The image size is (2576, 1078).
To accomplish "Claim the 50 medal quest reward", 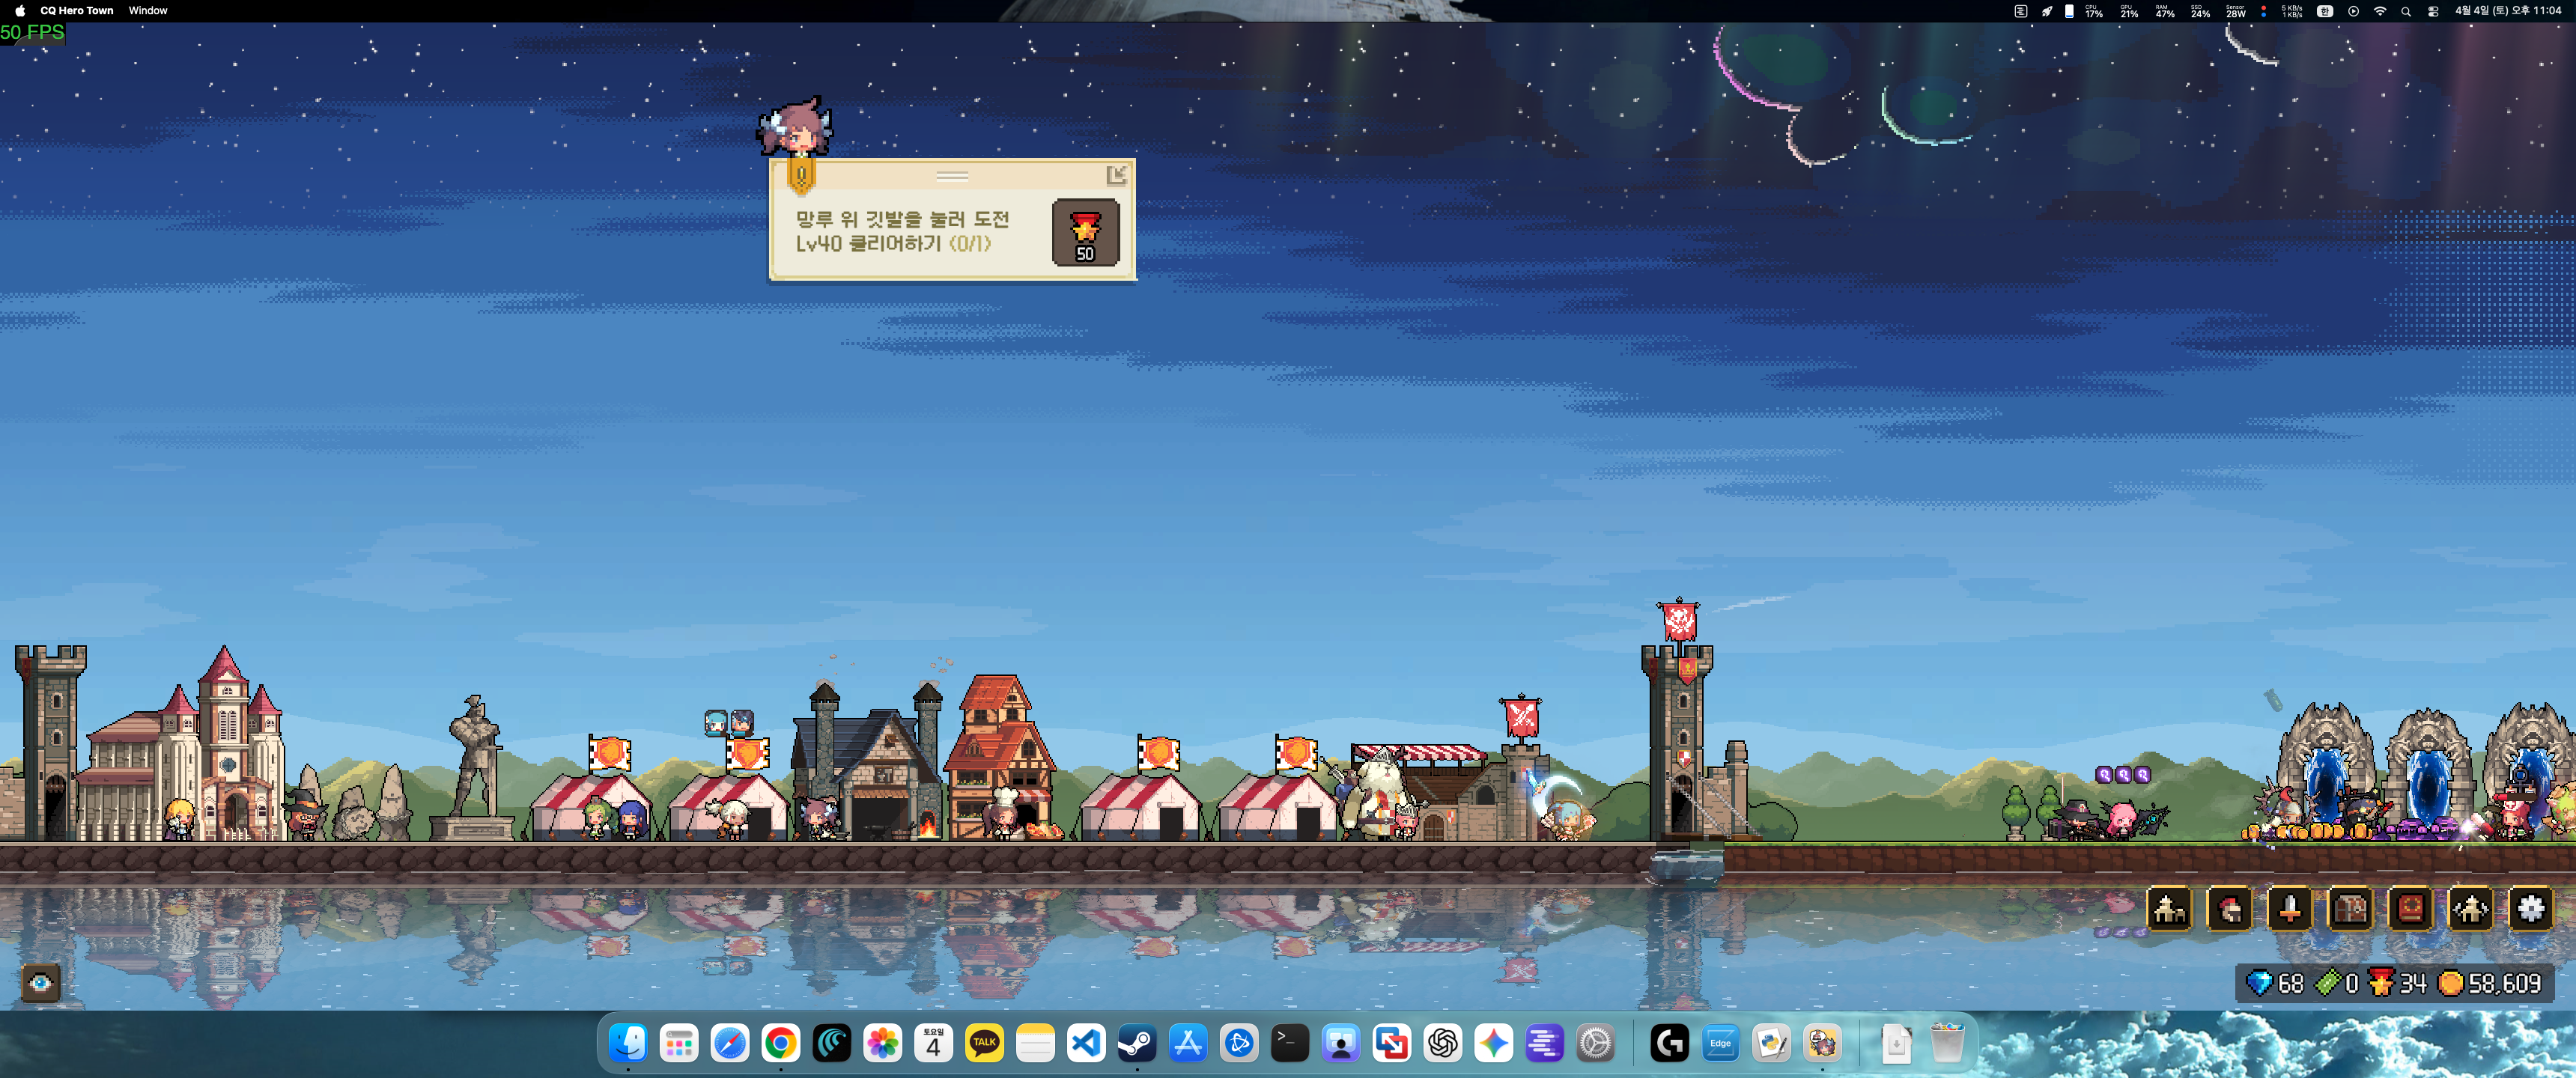I will point(1085,232).
